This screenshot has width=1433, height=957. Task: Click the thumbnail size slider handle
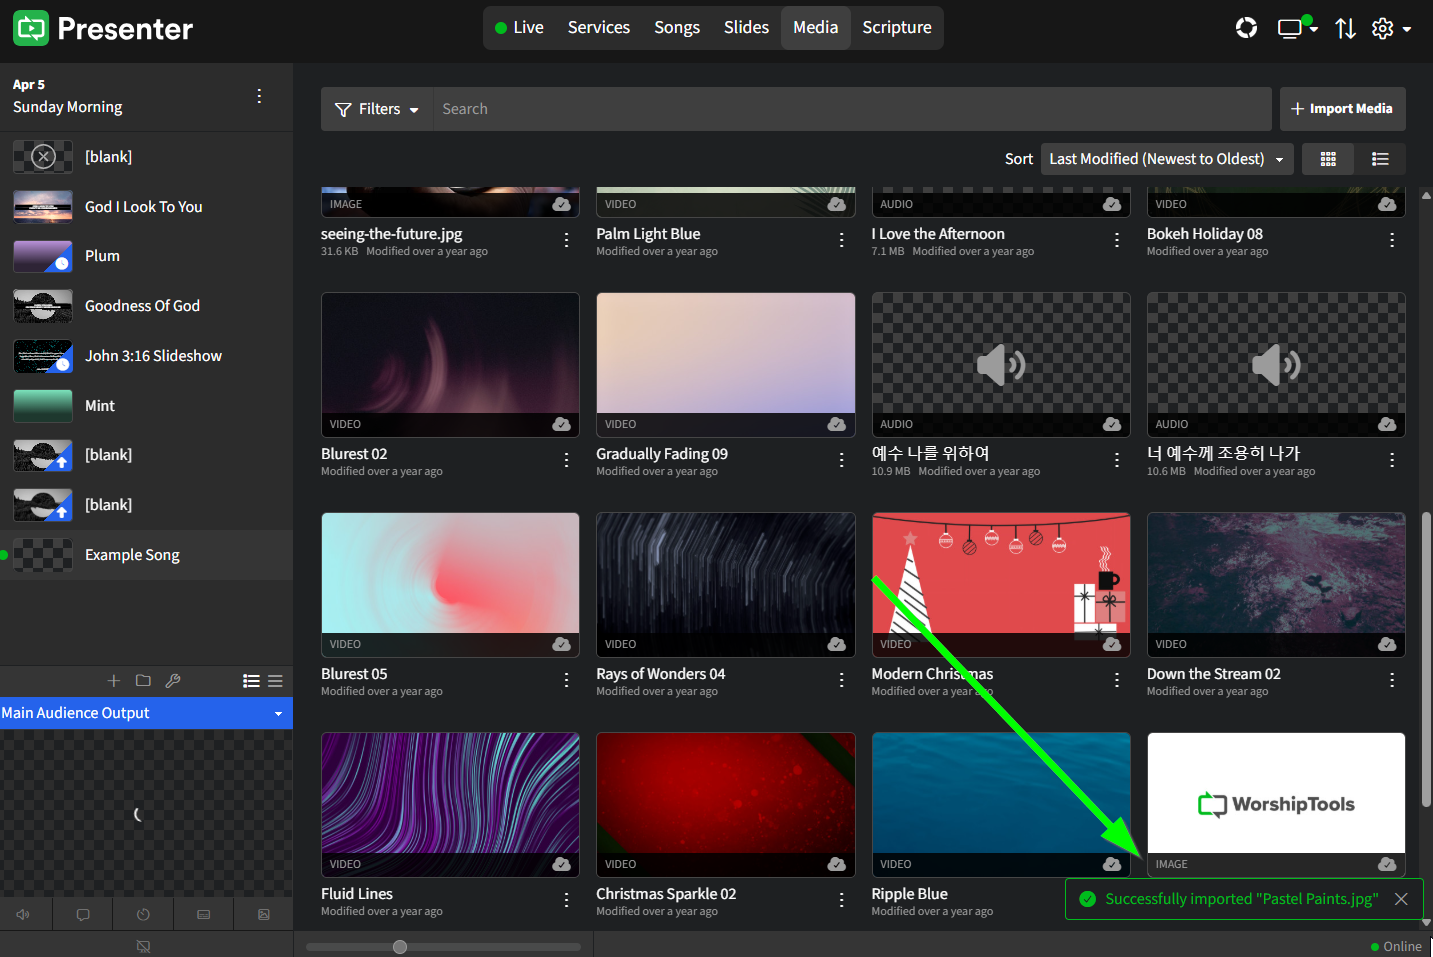click(400, 947)
